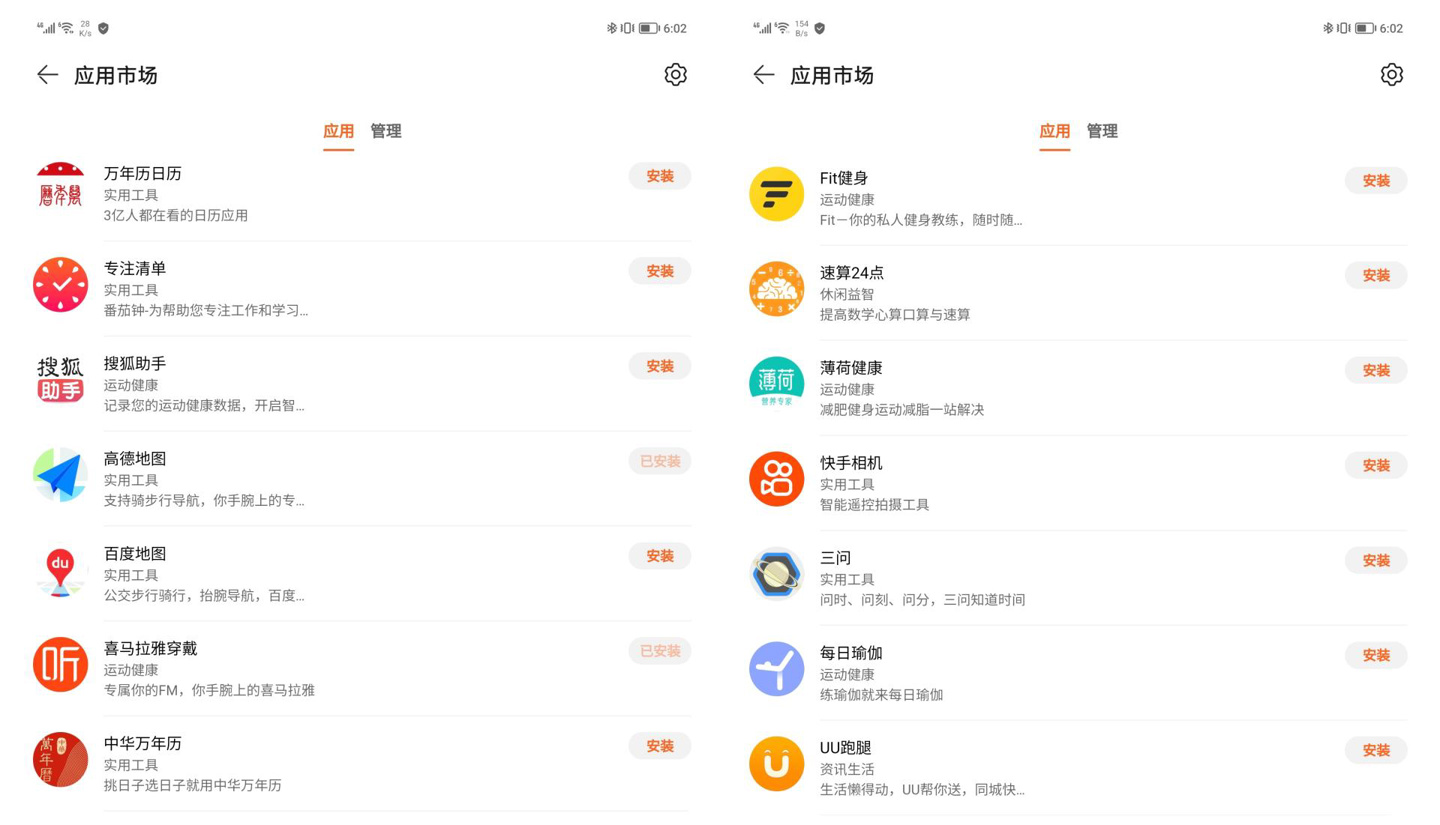Open the settings gear on the left screen
This screenshot has height=825, width=1440.
(x=676, y=74)
